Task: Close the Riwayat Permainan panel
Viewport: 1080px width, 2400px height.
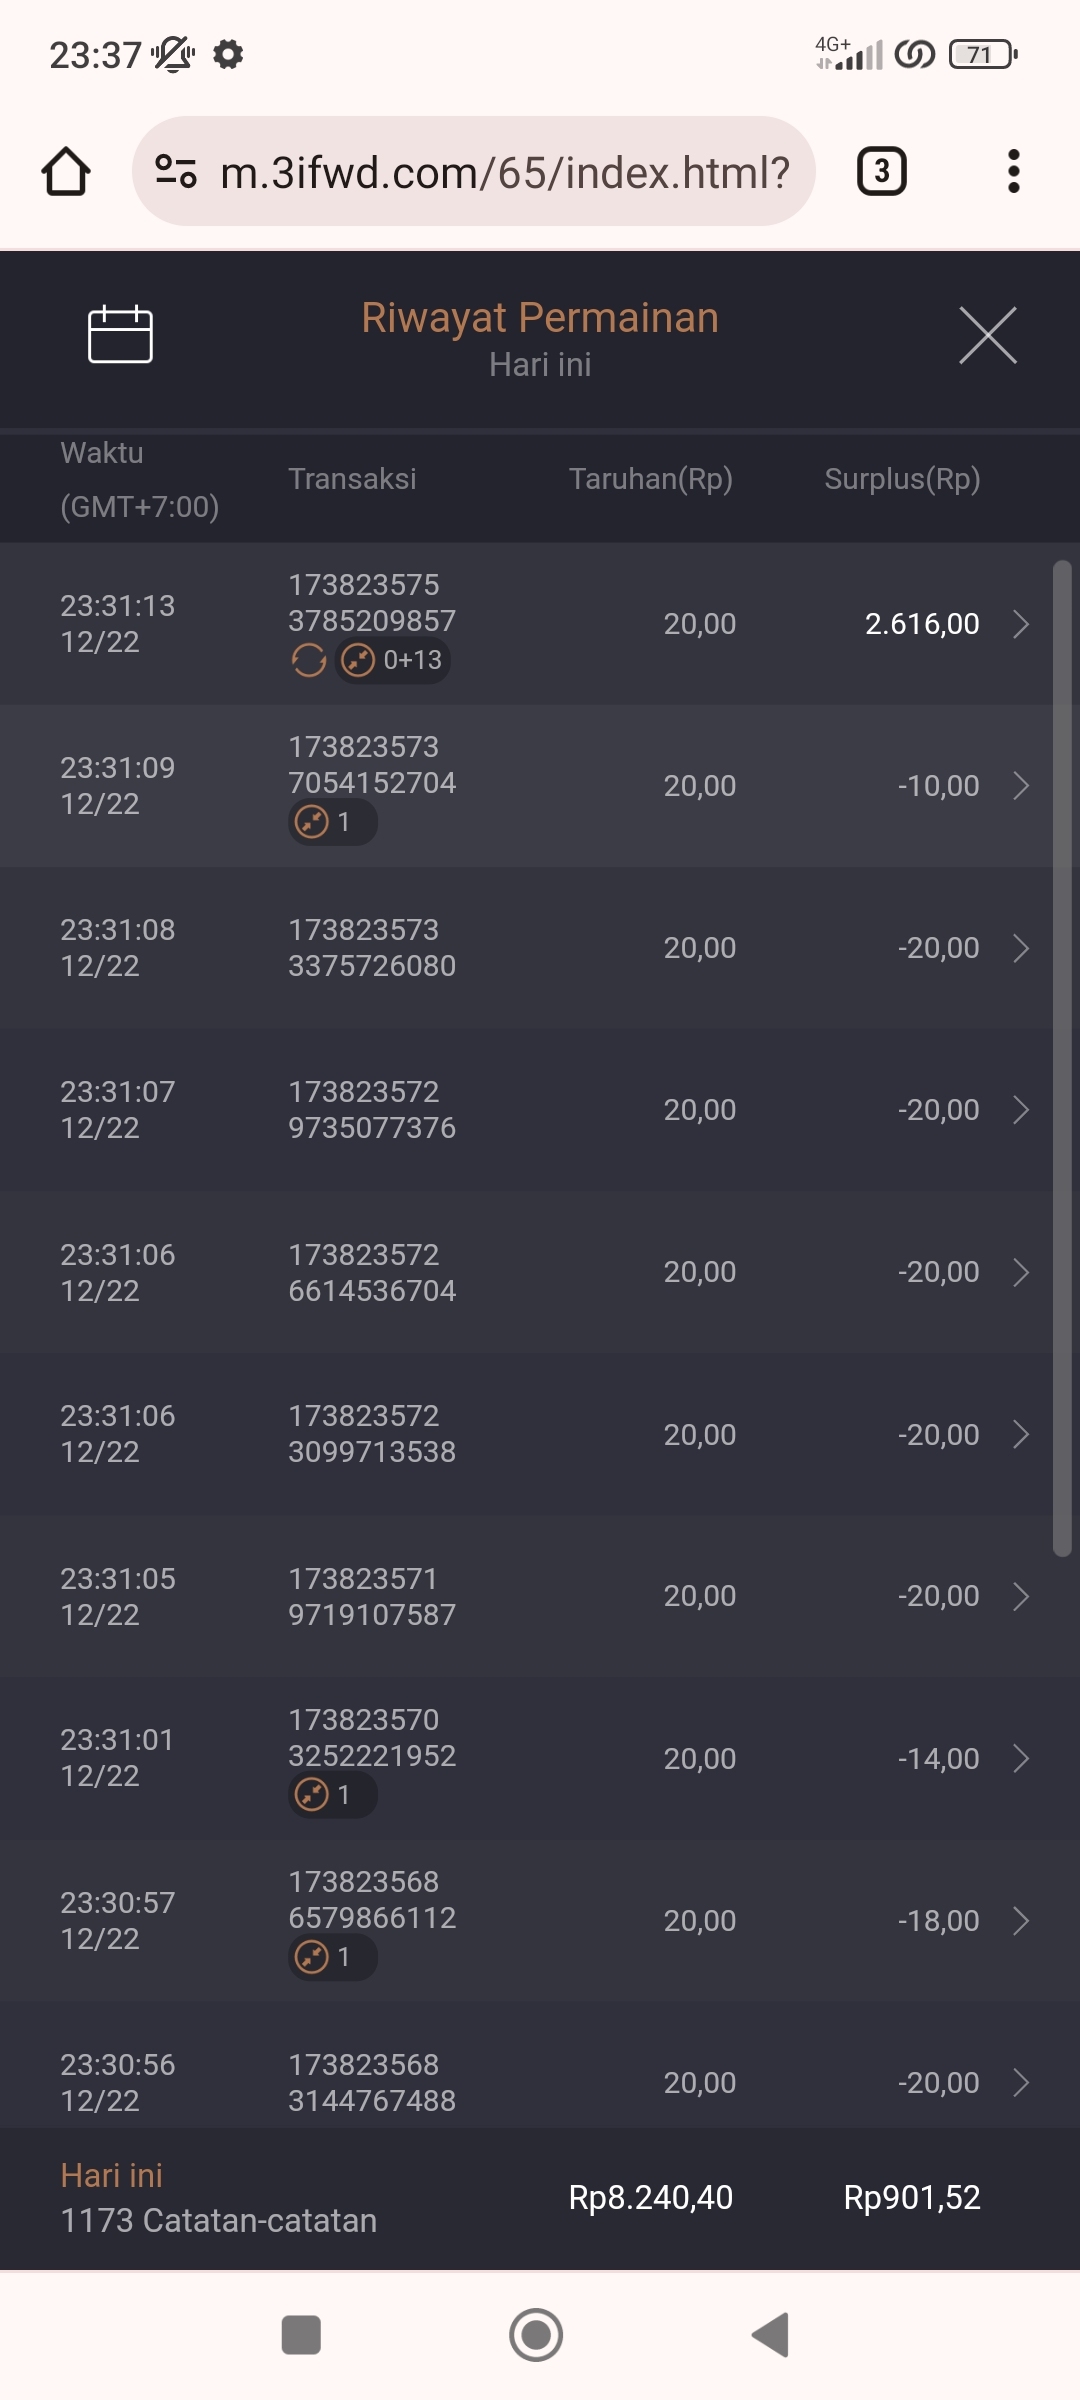Action: 987,336
